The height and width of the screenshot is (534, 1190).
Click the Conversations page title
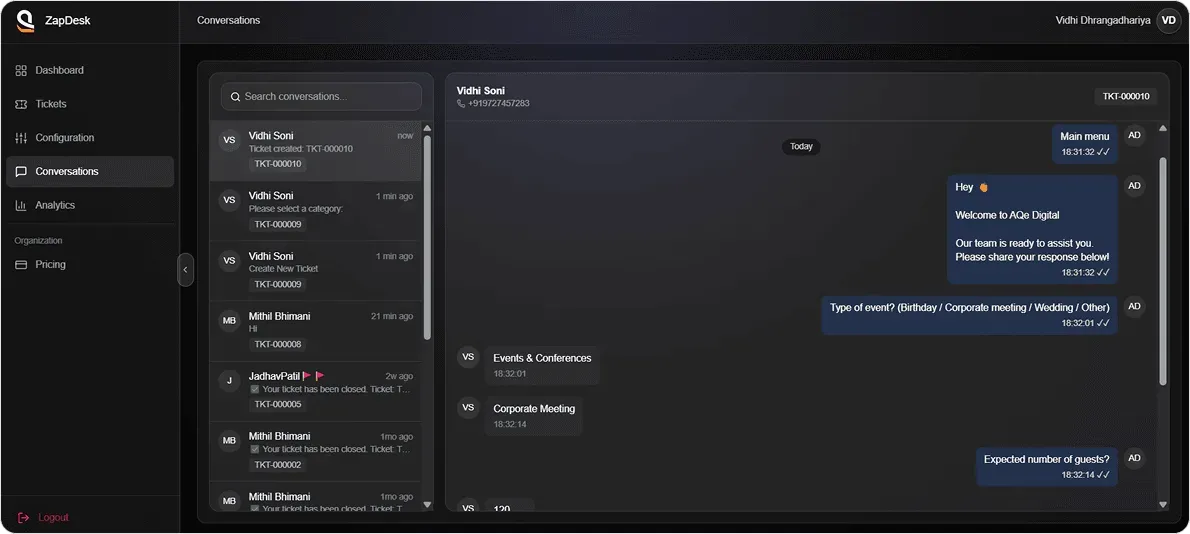pos(228,20)
